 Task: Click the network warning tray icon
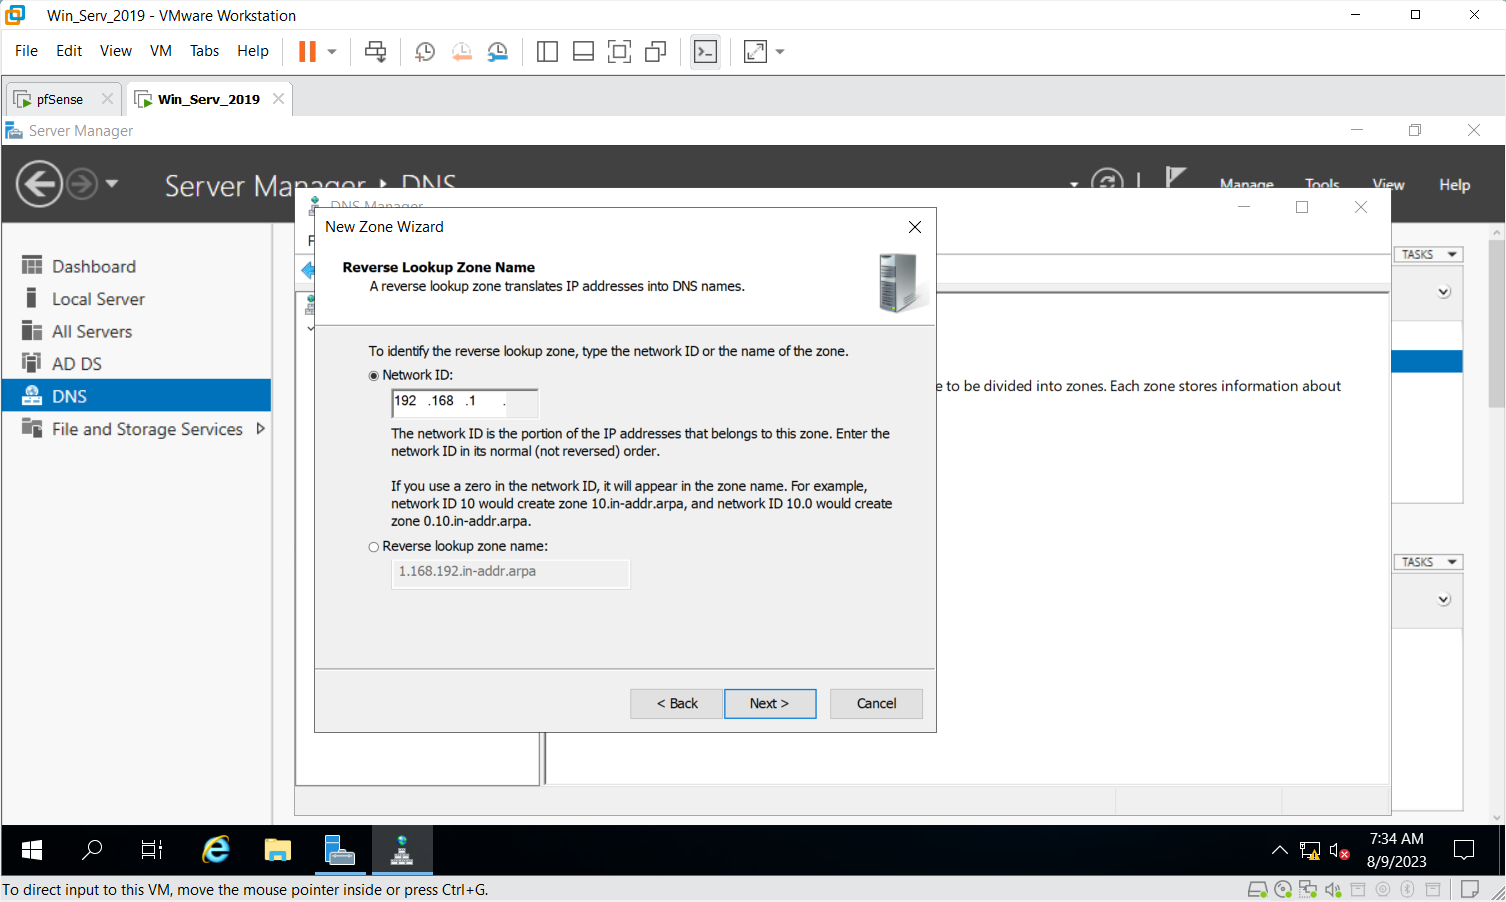(x=1310, y=851)
